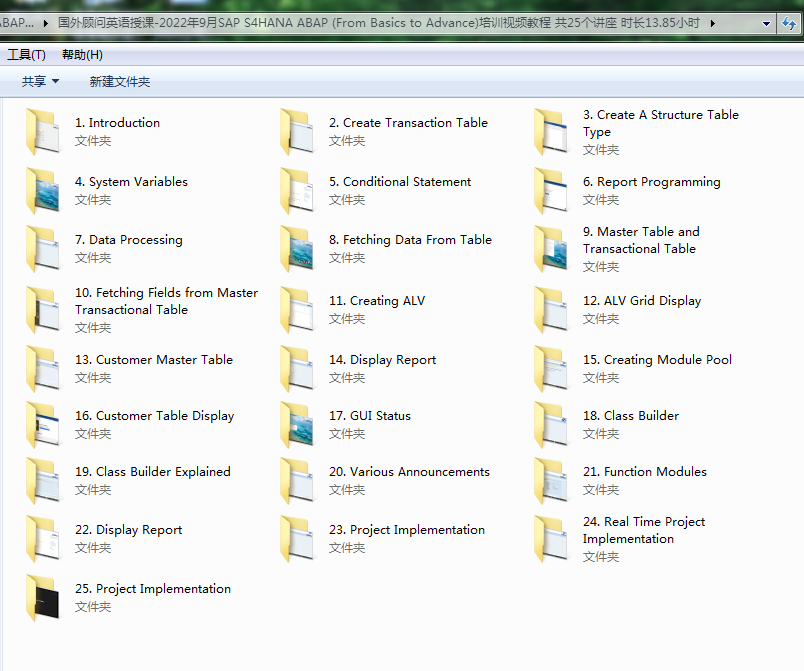Select folder icon of 9. Master Table and Transactional Table
This screenshot has height=671, width=804.
[551, 249]
